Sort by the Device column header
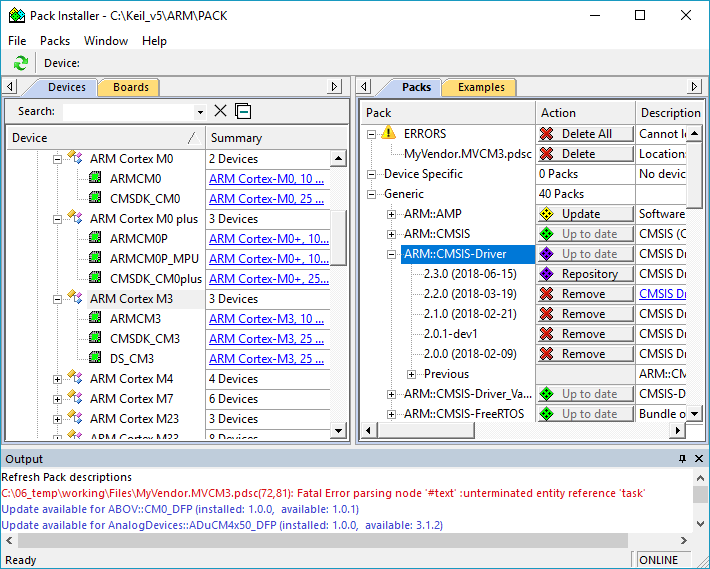This screenshot has width=710, height=569. pos(106,138)
